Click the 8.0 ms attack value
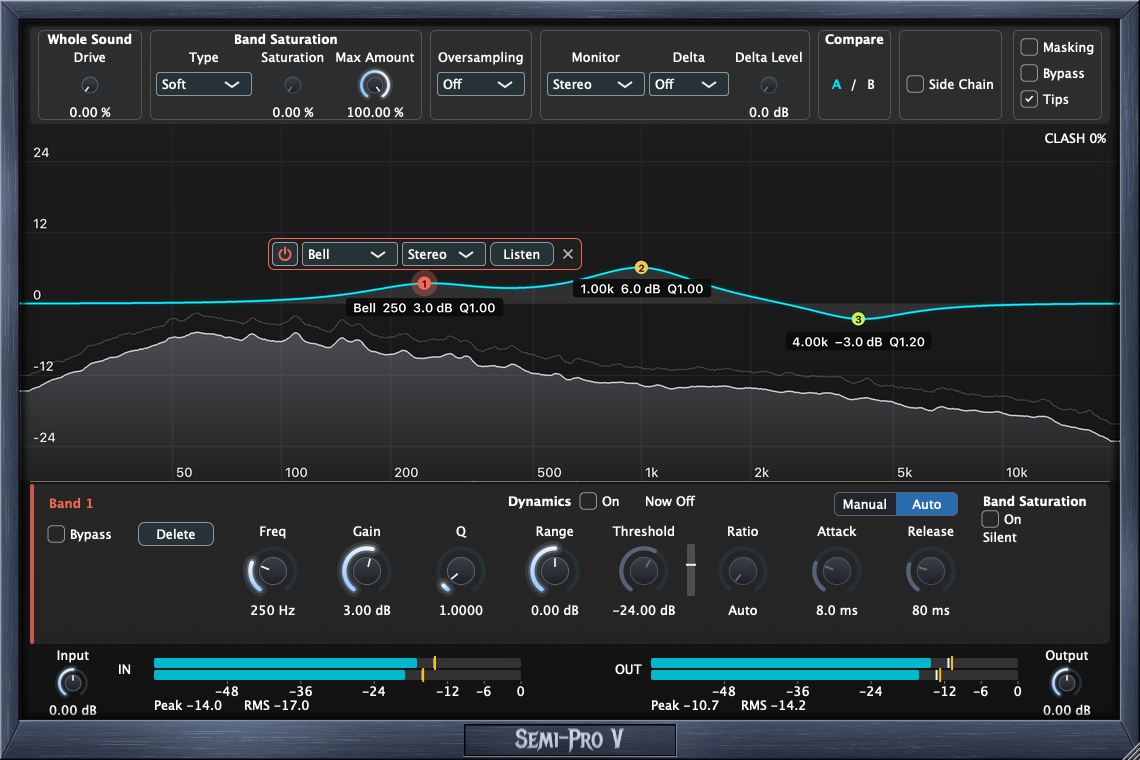The width and height of the screenshot is (1140, 760). pos(836,611)
